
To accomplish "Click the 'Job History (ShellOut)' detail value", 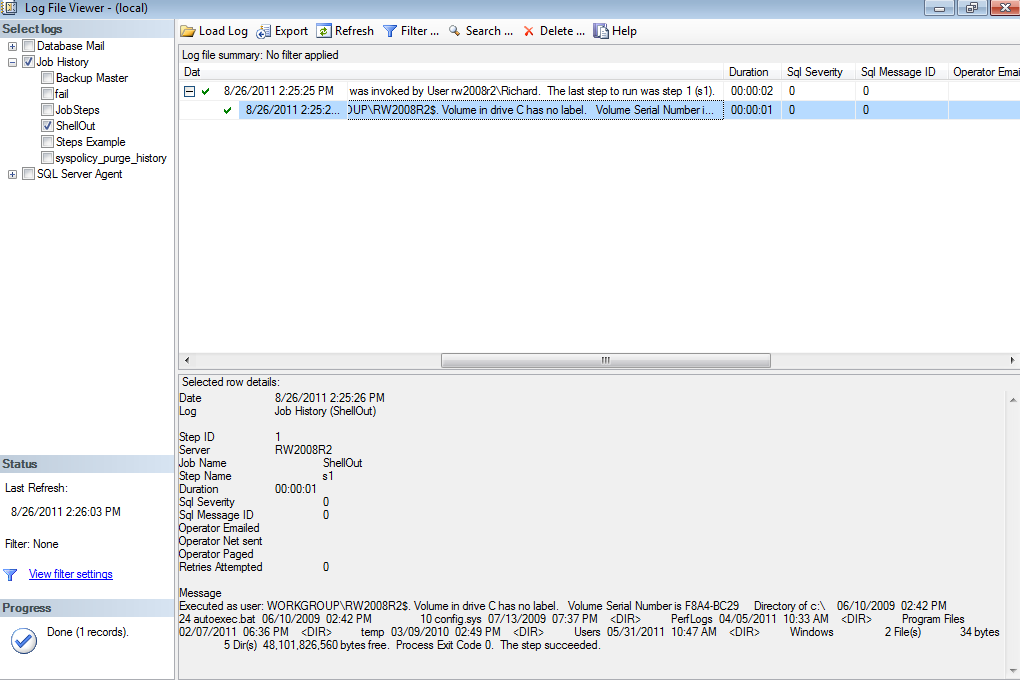I will pyautogui.click(x=325, y=411).
